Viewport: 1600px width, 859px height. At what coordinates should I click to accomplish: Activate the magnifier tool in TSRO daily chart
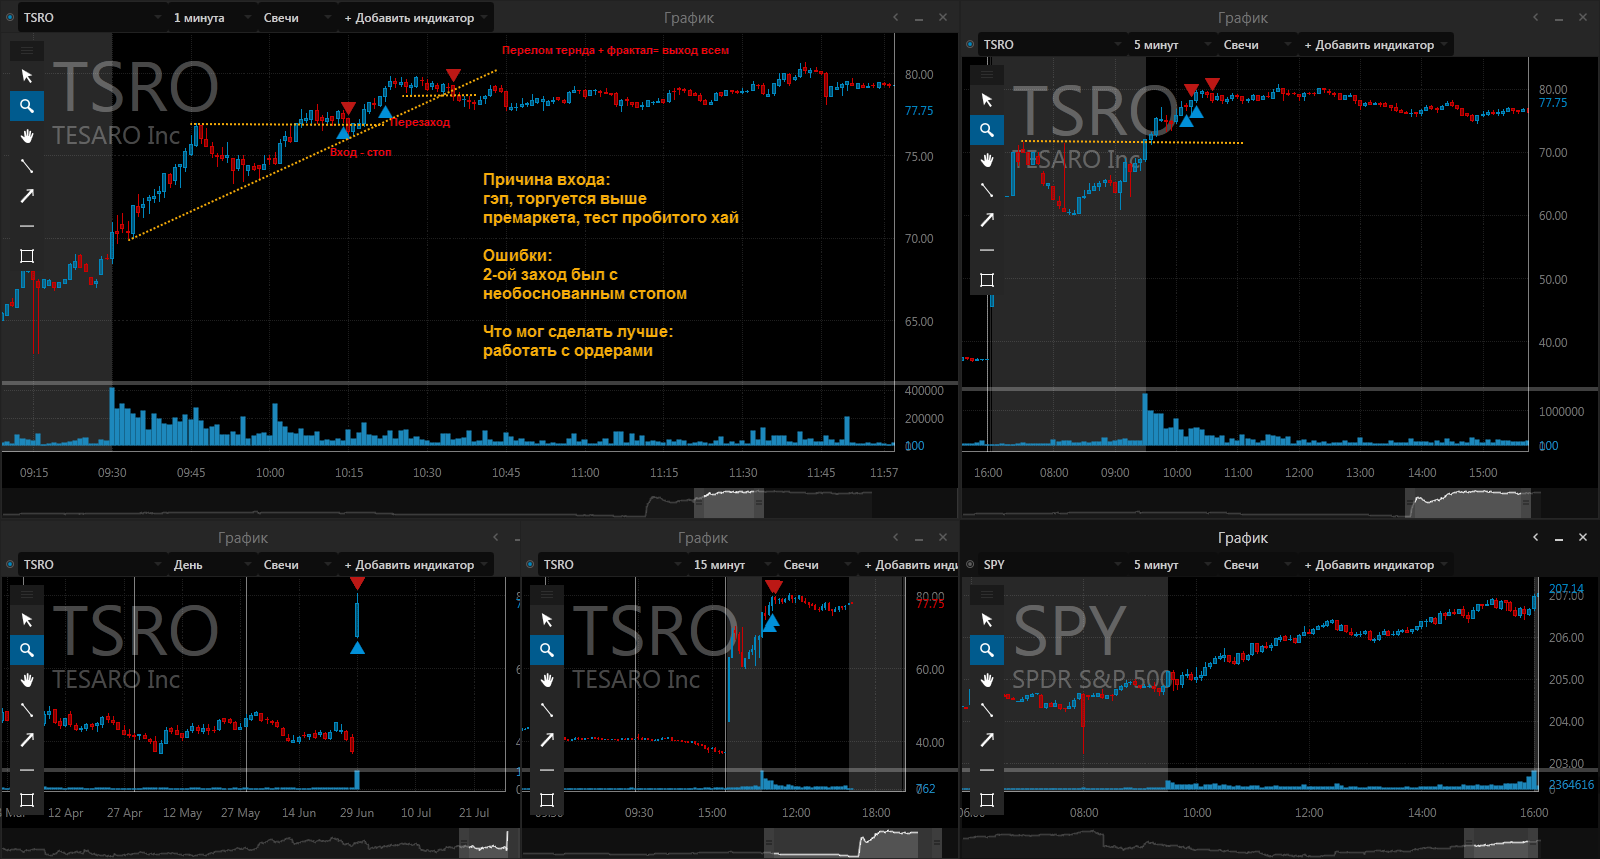point(27,650)
